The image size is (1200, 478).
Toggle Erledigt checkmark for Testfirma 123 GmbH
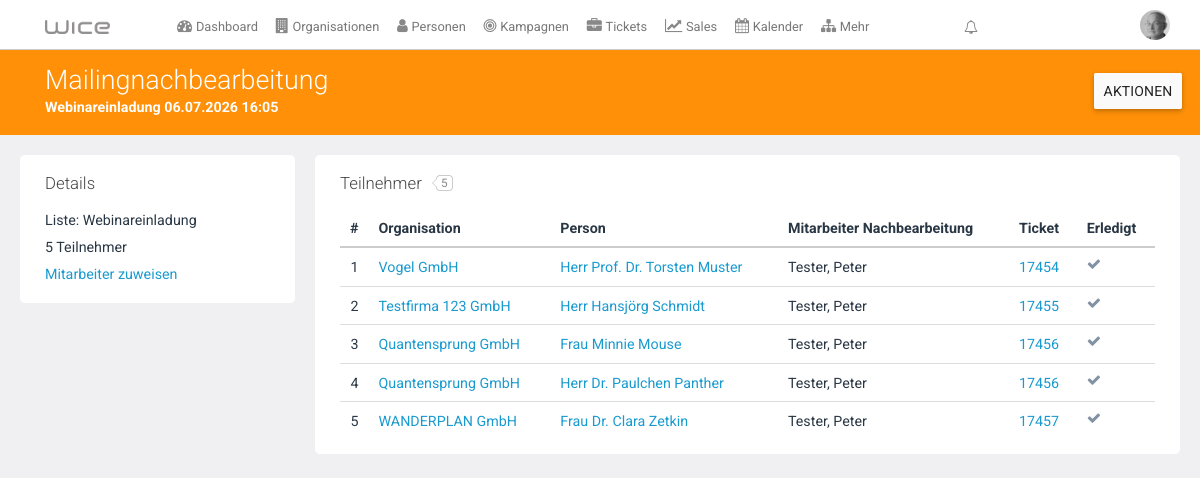[1094, 303]
